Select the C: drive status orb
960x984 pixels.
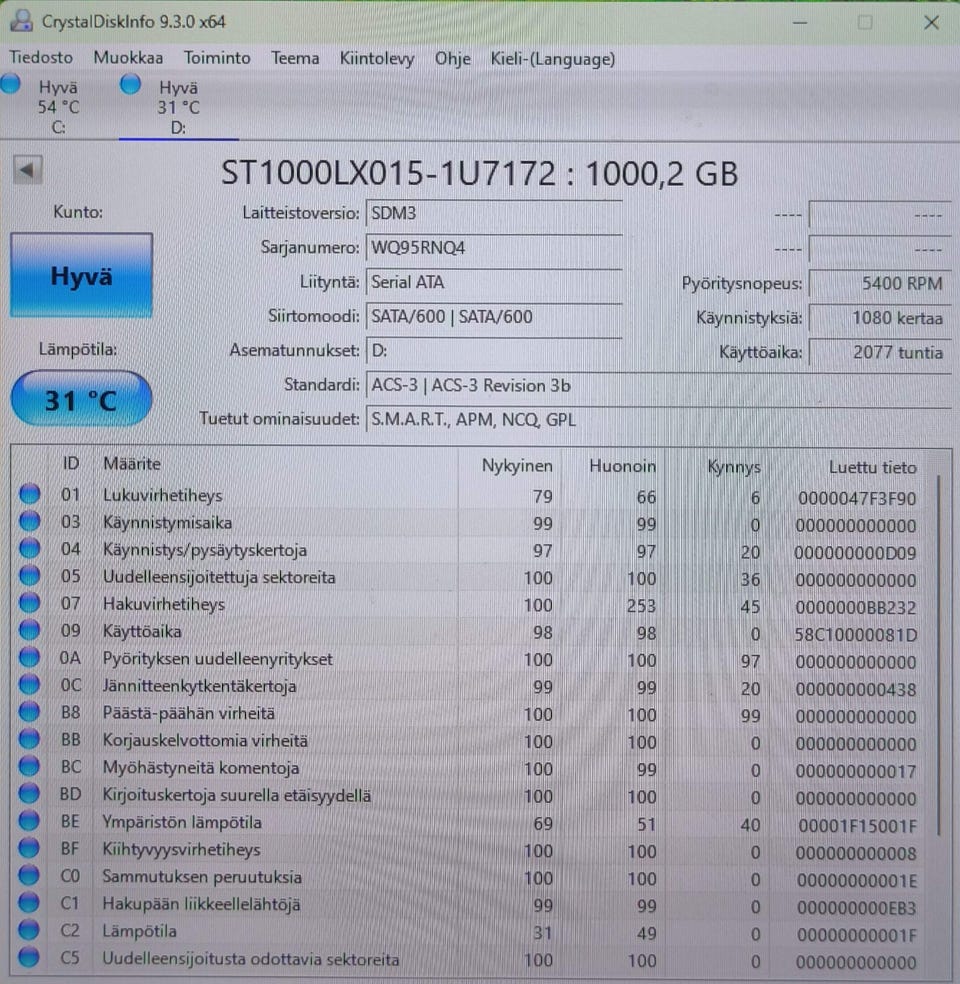click(x=11, y=85)
